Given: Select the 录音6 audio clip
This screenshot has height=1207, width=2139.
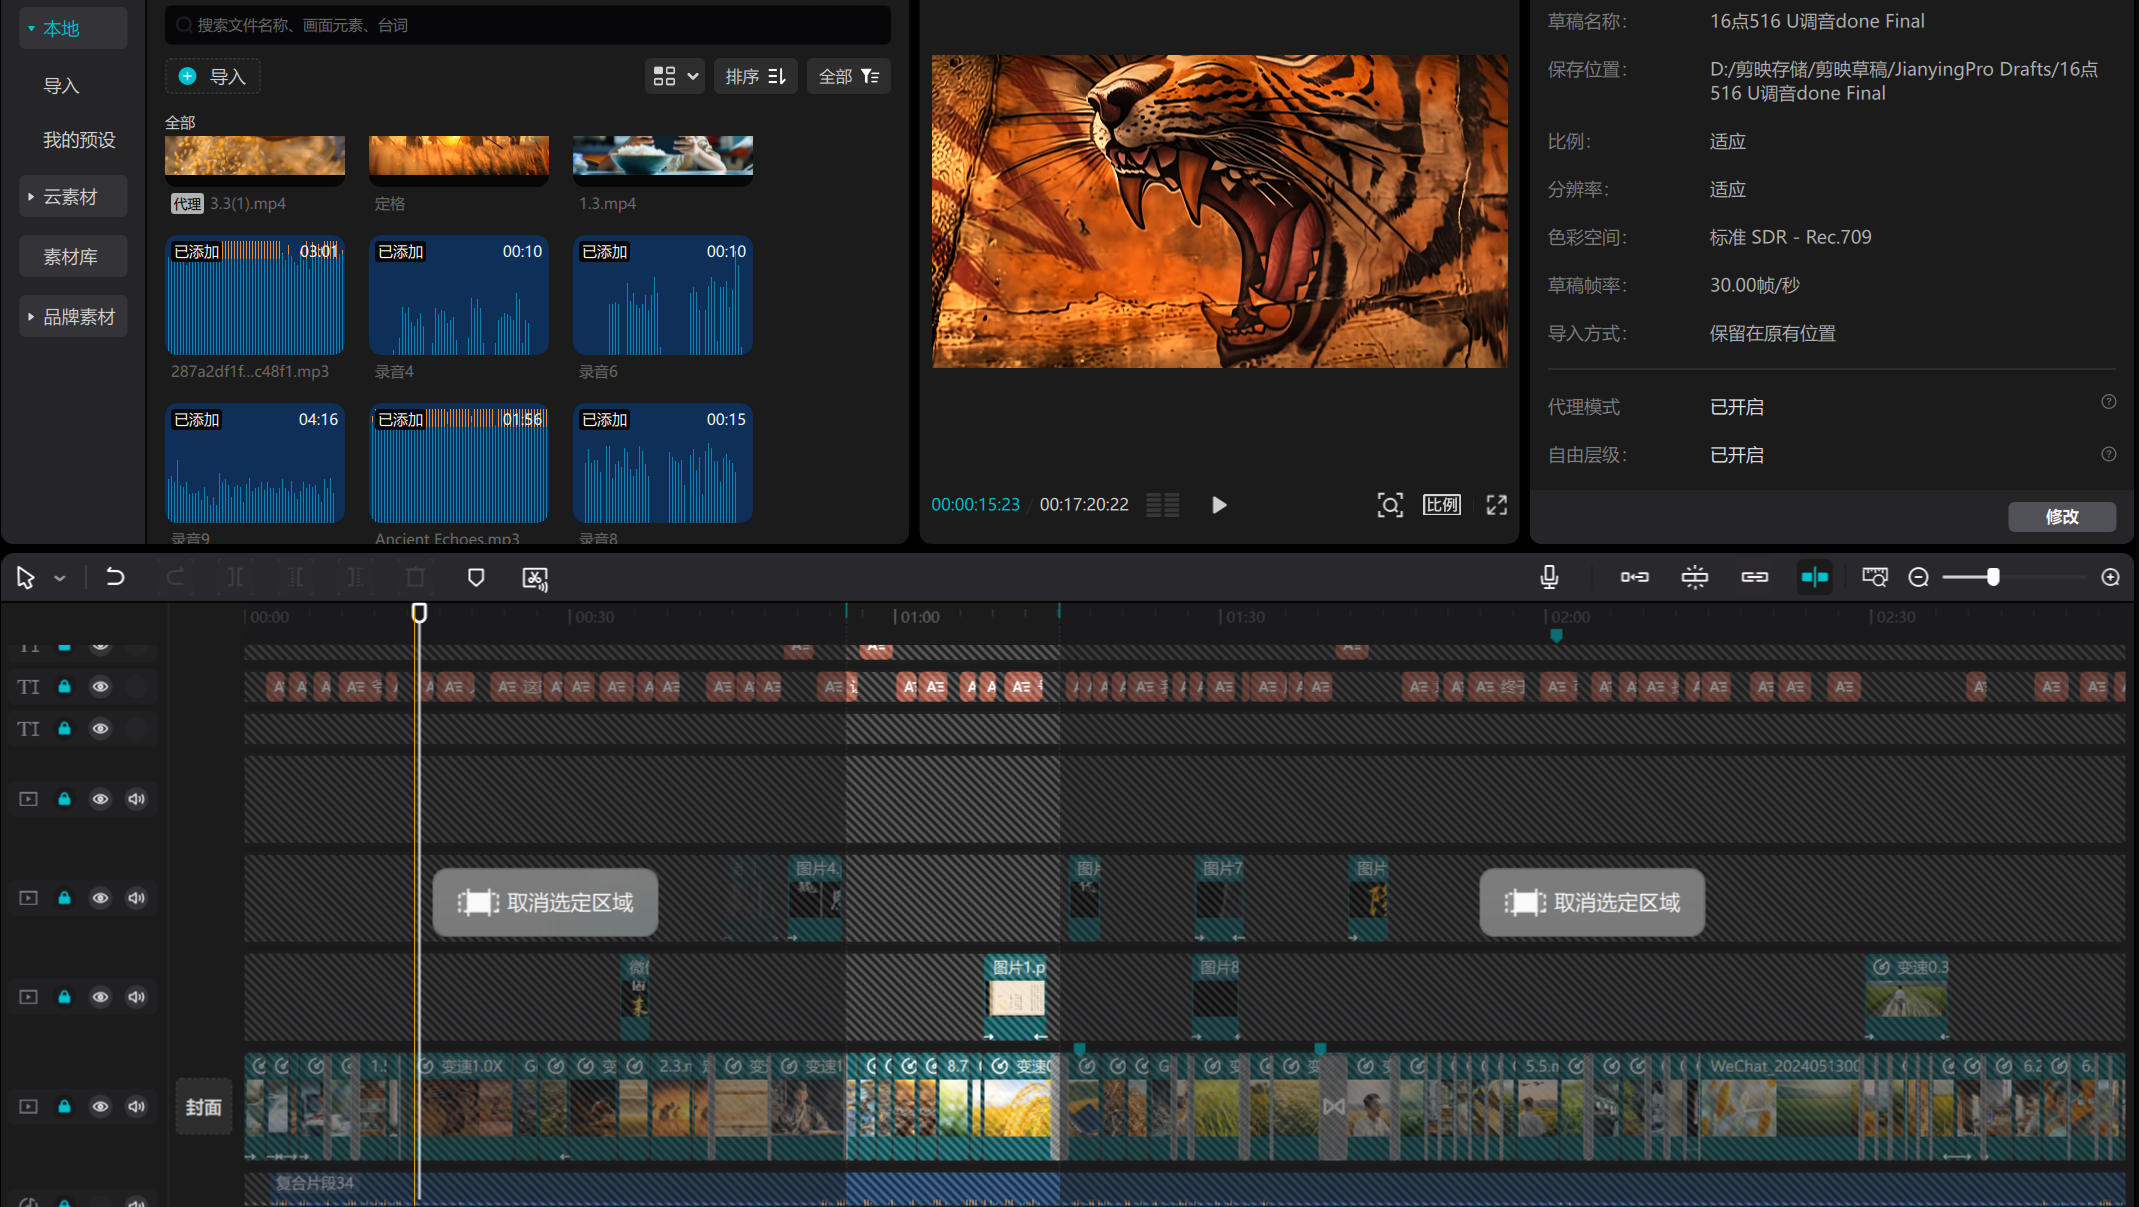Looking at the screenshot, I should 663,296.
